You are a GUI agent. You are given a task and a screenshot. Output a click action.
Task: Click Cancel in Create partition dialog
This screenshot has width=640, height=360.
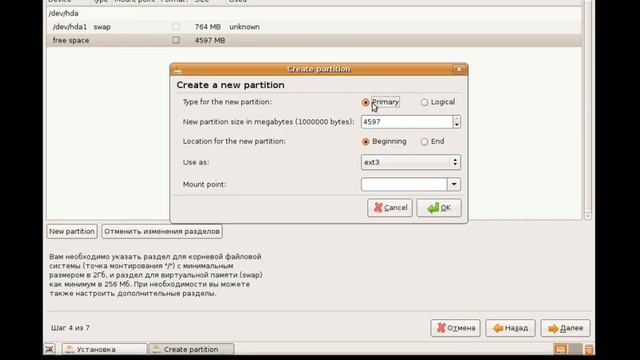[390, 208]
